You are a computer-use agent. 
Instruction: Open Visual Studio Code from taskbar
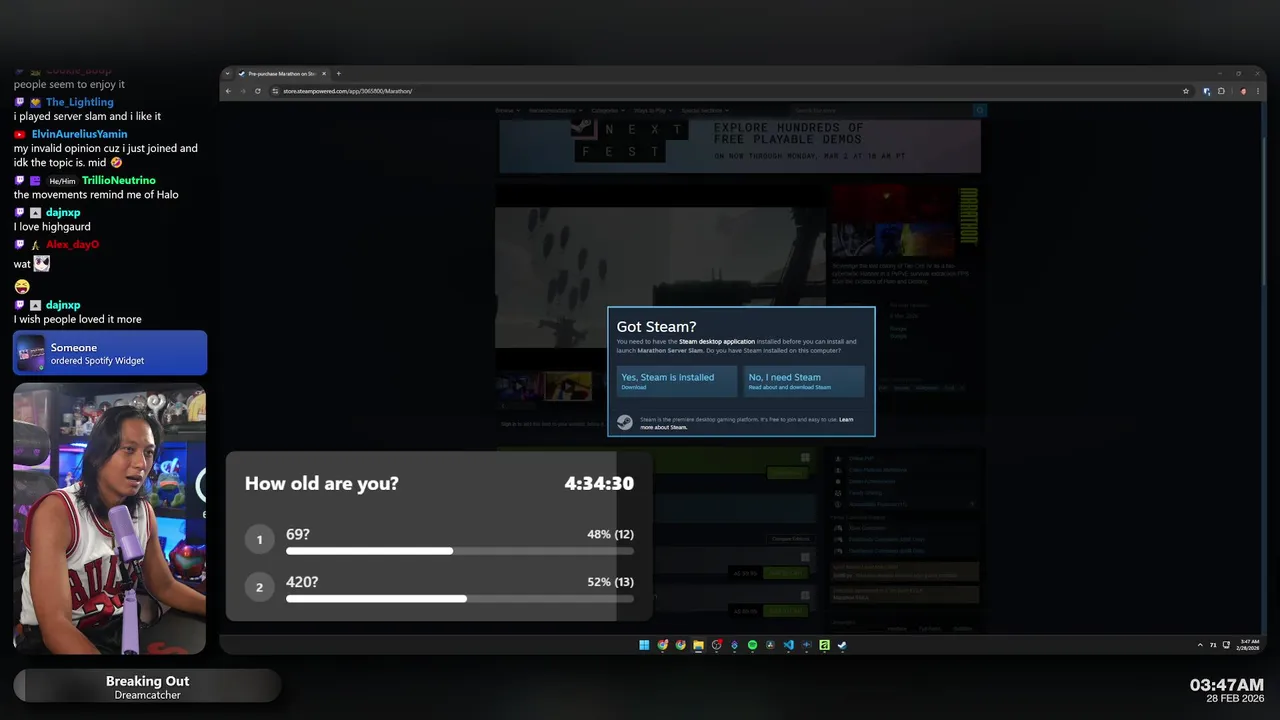(x=788, y=645)
